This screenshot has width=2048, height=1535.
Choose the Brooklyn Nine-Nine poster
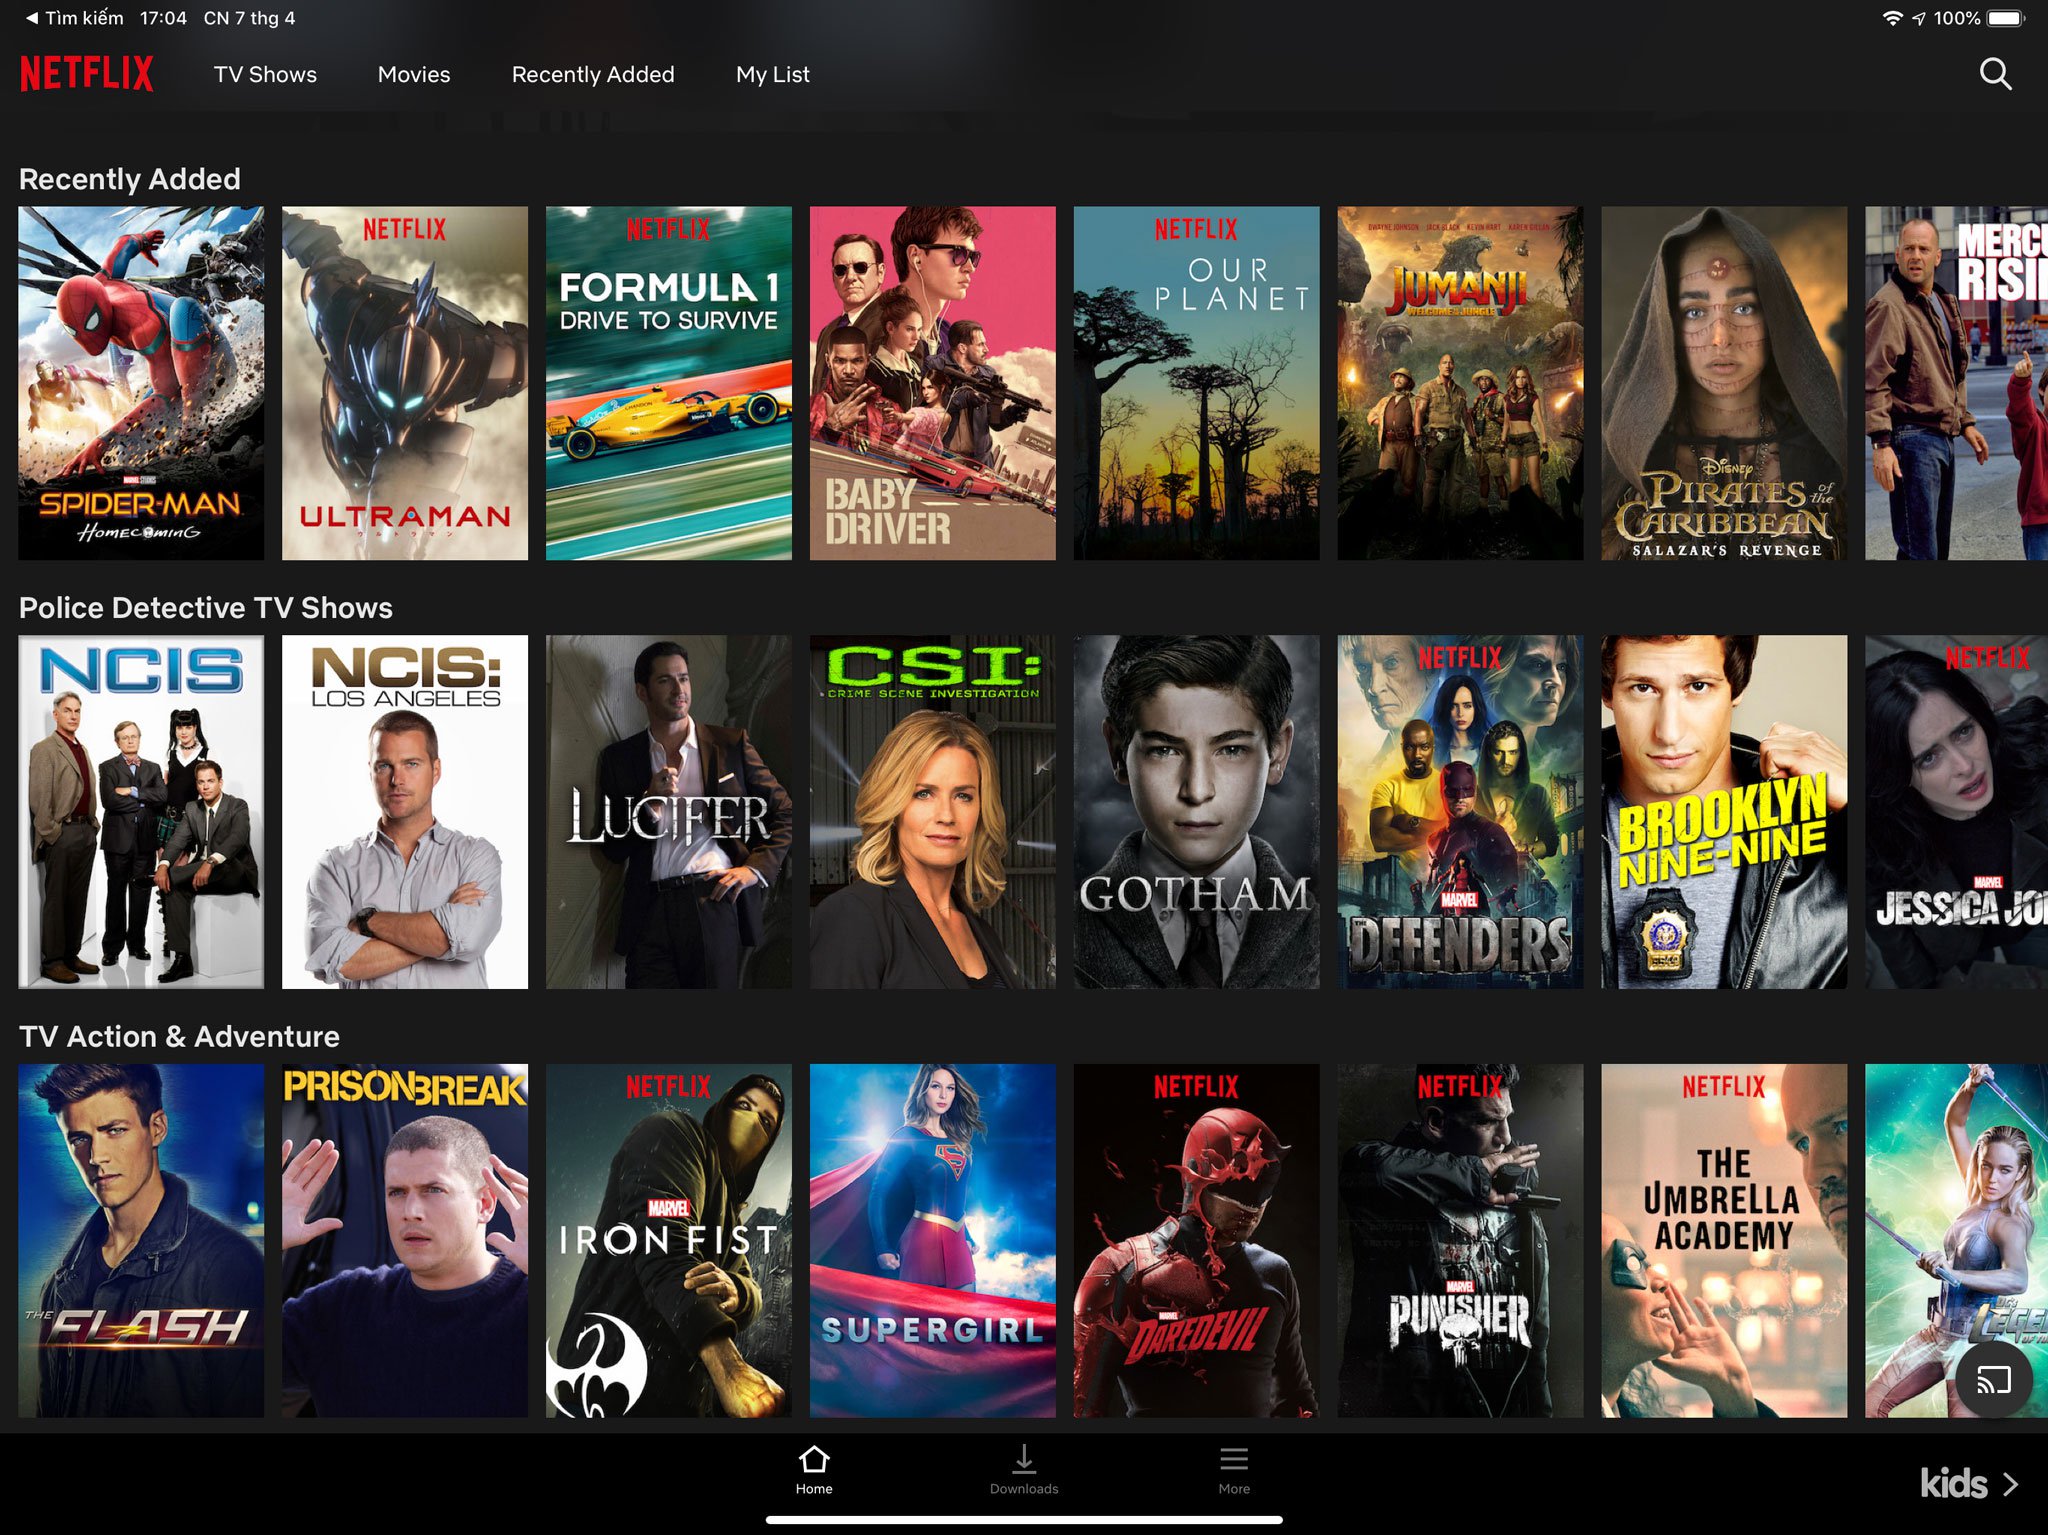1723,812
